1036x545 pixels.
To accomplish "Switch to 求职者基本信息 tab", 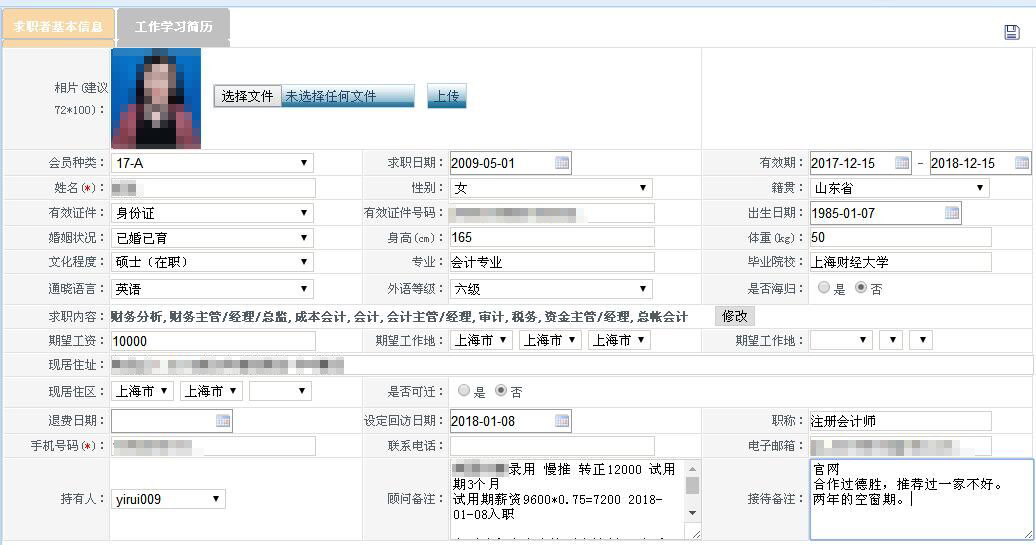I will tap(58, 27).
